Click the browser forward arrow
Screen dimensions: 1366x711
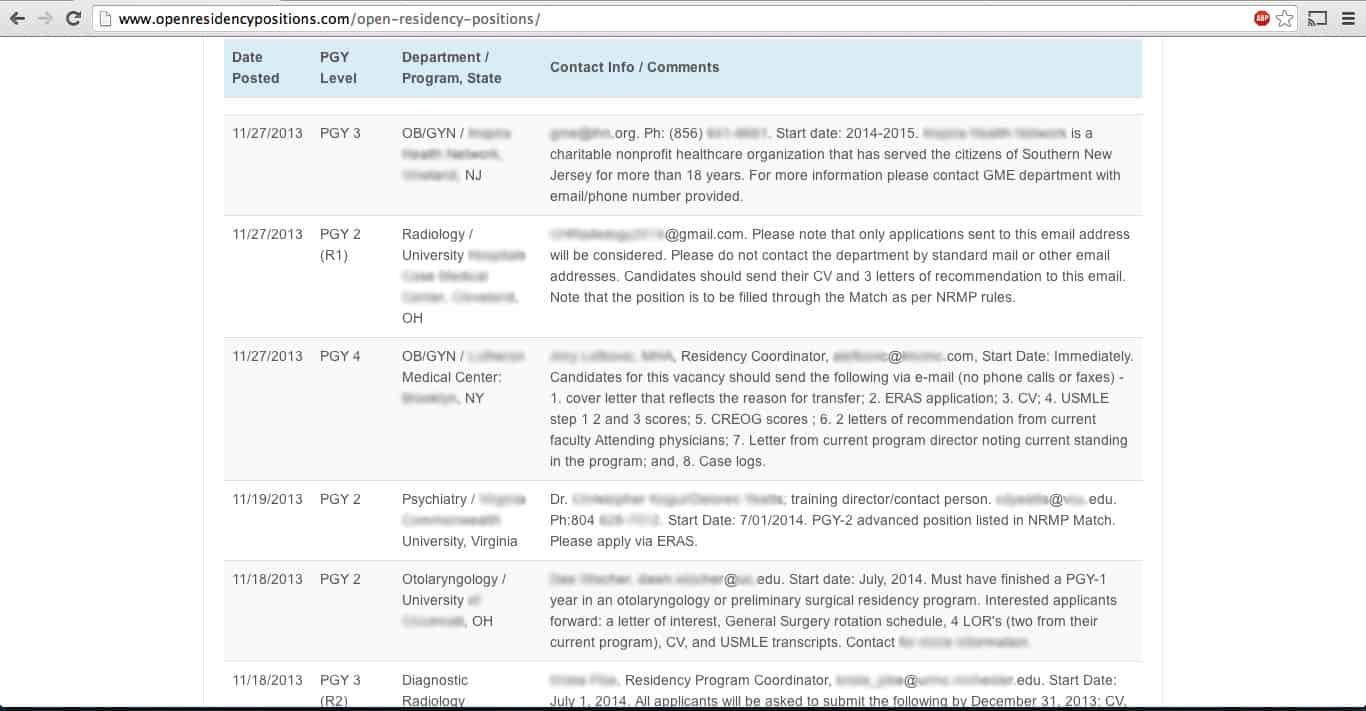tap(45, 18)
